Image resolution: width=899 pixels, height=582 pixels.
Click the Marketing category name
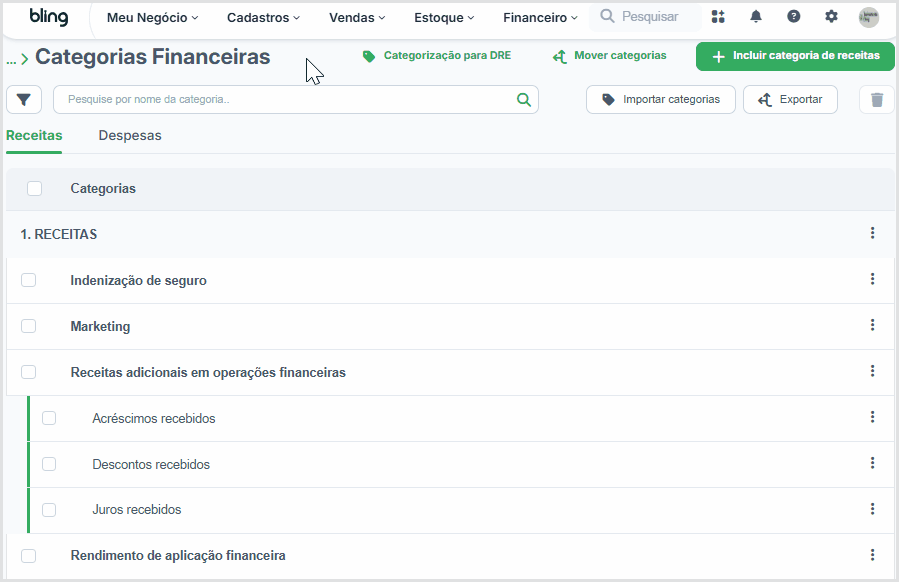pyautogui.click(x=100, y=326)
